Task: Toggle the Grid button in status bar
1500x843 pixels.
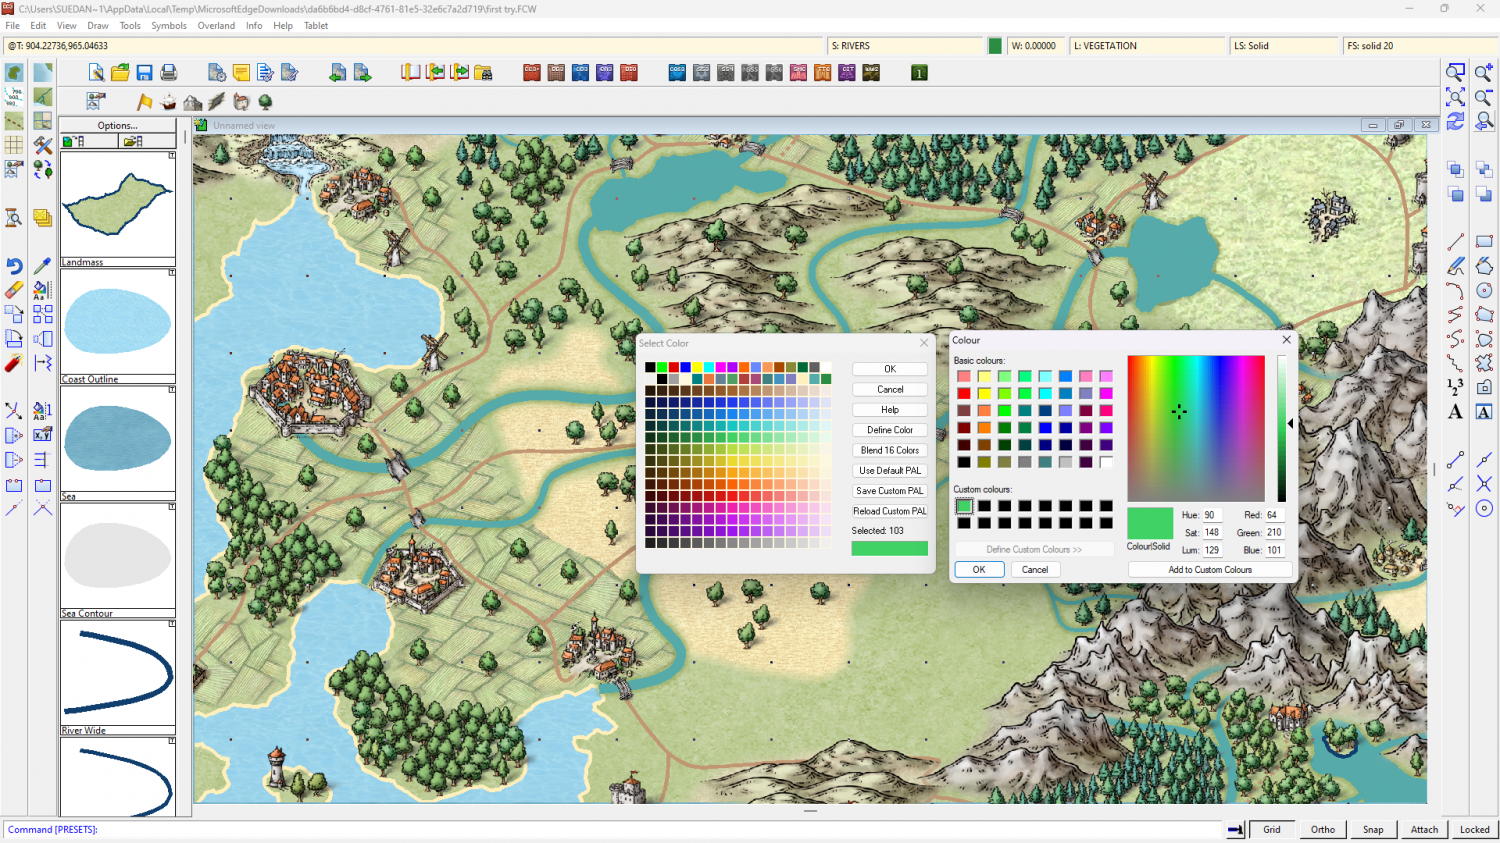Action: (x=1272, y=829)
